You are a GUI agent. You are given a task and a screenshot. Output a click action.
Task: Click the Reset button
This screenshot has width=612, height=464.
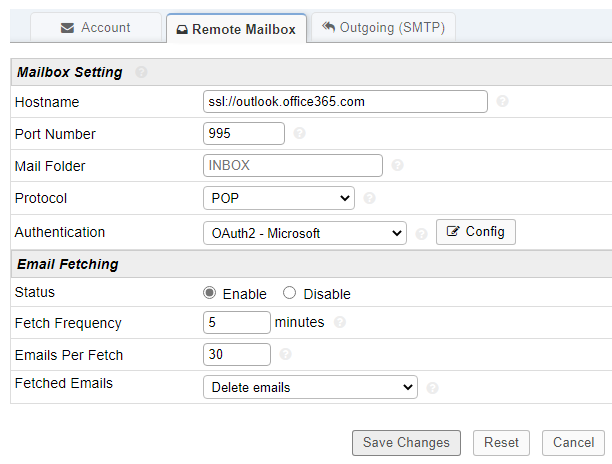click(x=502, y=442)
